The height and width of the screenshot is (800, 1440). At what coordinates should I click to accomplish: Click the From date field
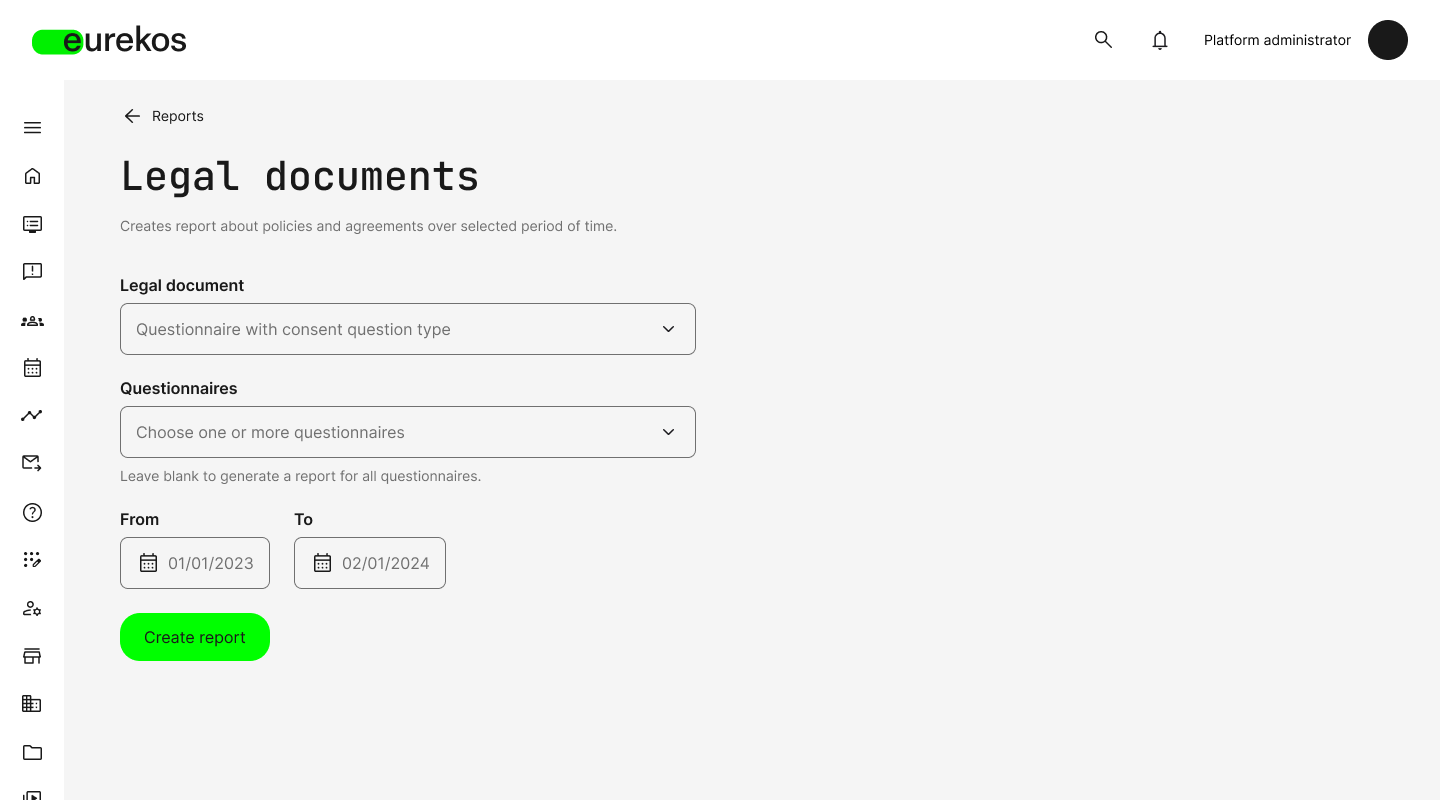tap(195, 563)
